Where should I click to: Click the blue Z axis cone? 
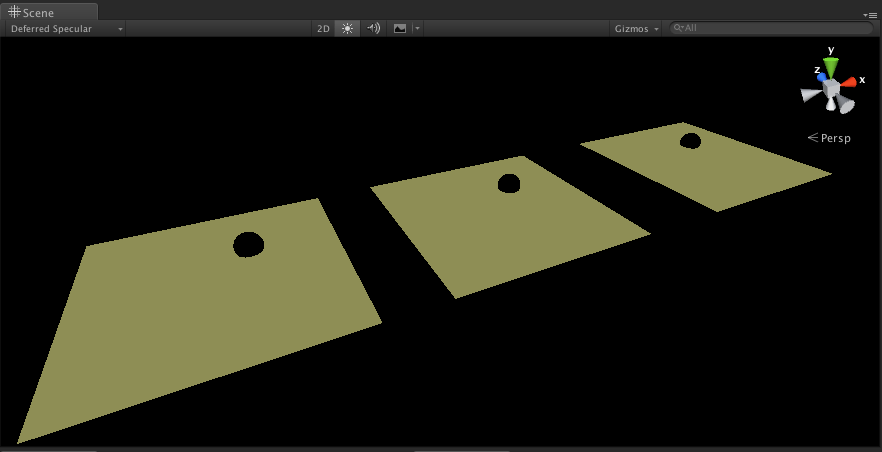pyautogui.click(x=822, y=76)
